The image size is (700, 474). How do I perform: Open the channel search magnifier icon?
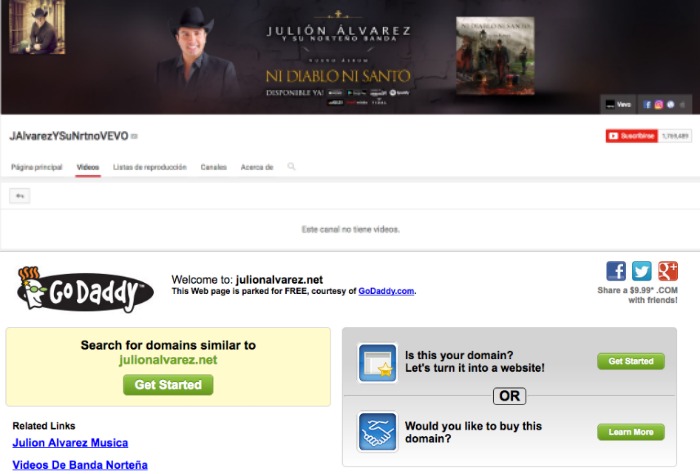(x=291, y=167)
